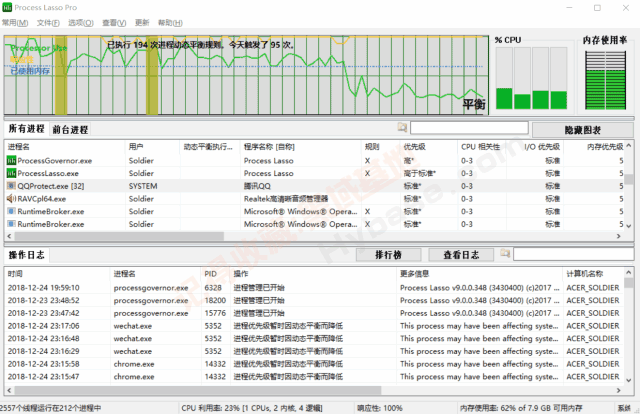Sort by CPU 相关性 column header

[x=482, y=147]
